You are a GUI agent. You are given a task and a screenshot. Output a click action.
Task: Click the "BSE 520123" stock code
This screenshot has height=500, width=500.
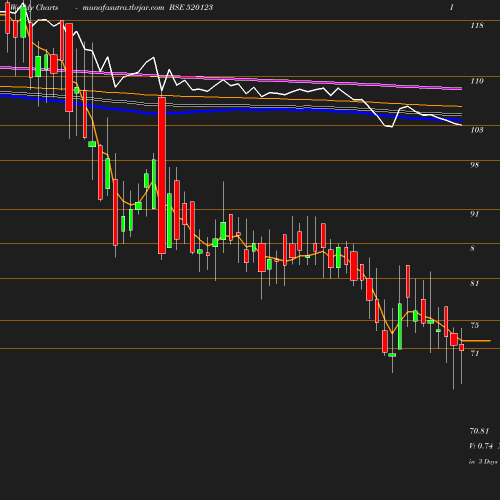click(191, 7)
